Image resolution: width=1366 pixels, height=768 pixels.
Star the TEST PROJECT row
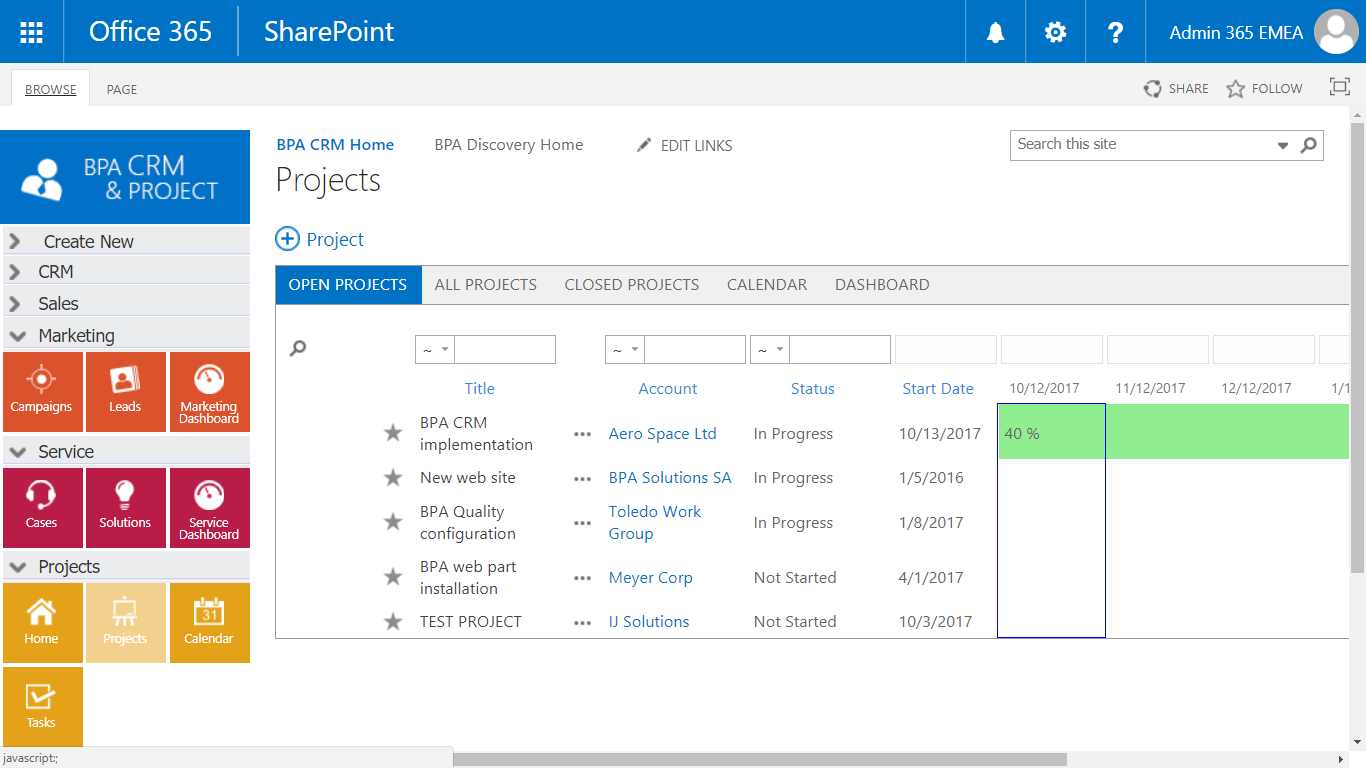[x=394, y=622]
